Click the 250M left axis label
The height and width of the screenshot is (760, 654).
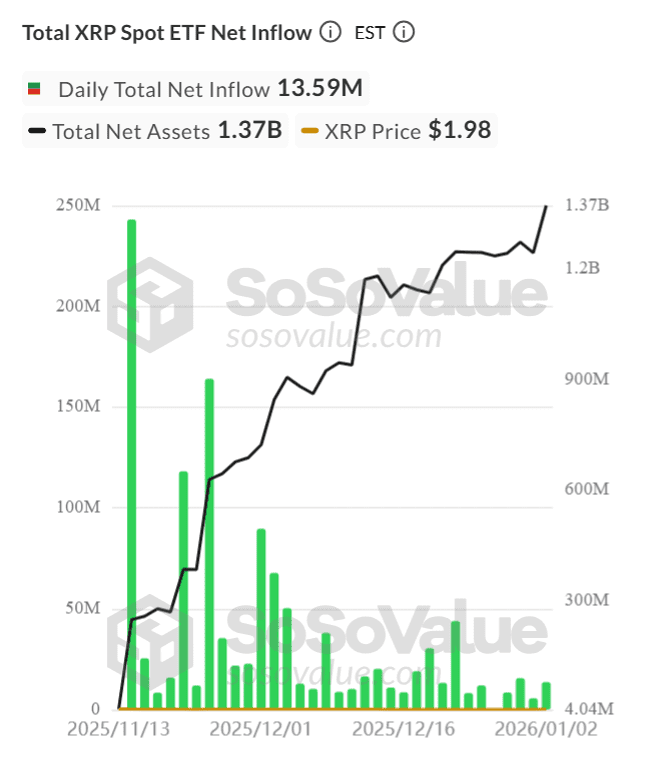77,205
